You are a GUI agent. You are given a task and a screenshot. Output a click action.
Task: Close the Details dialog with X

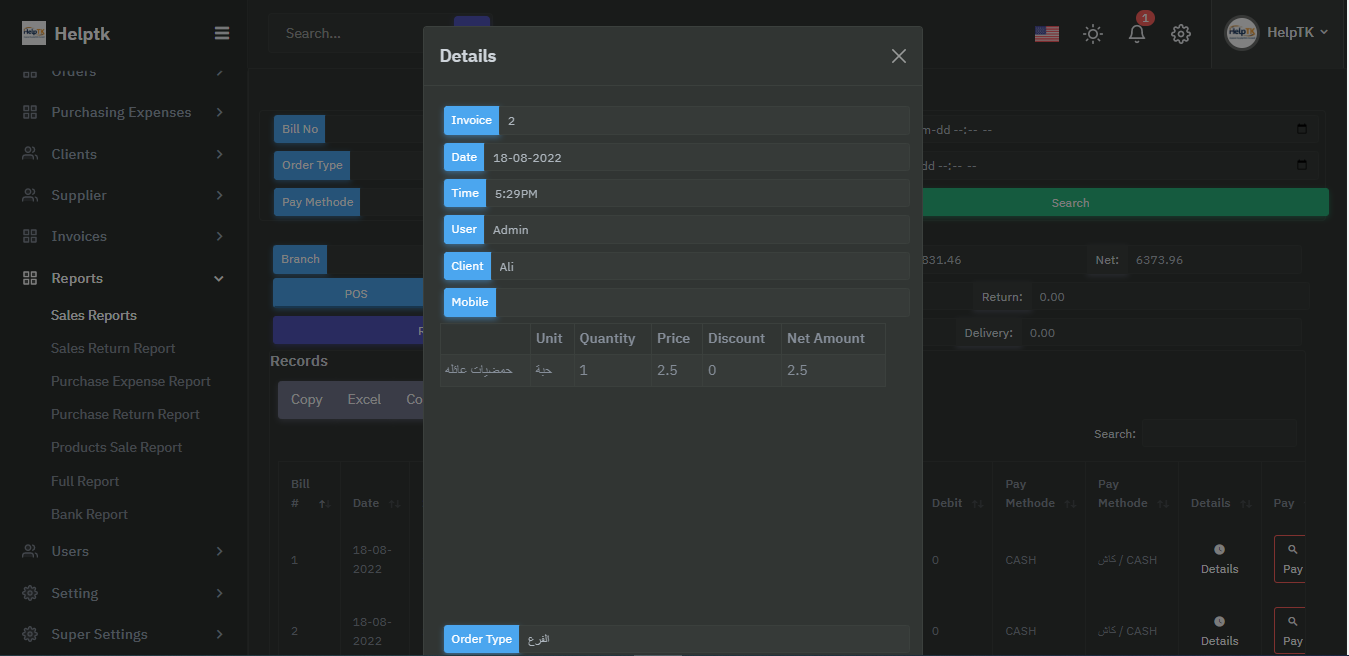click(898, 56)
